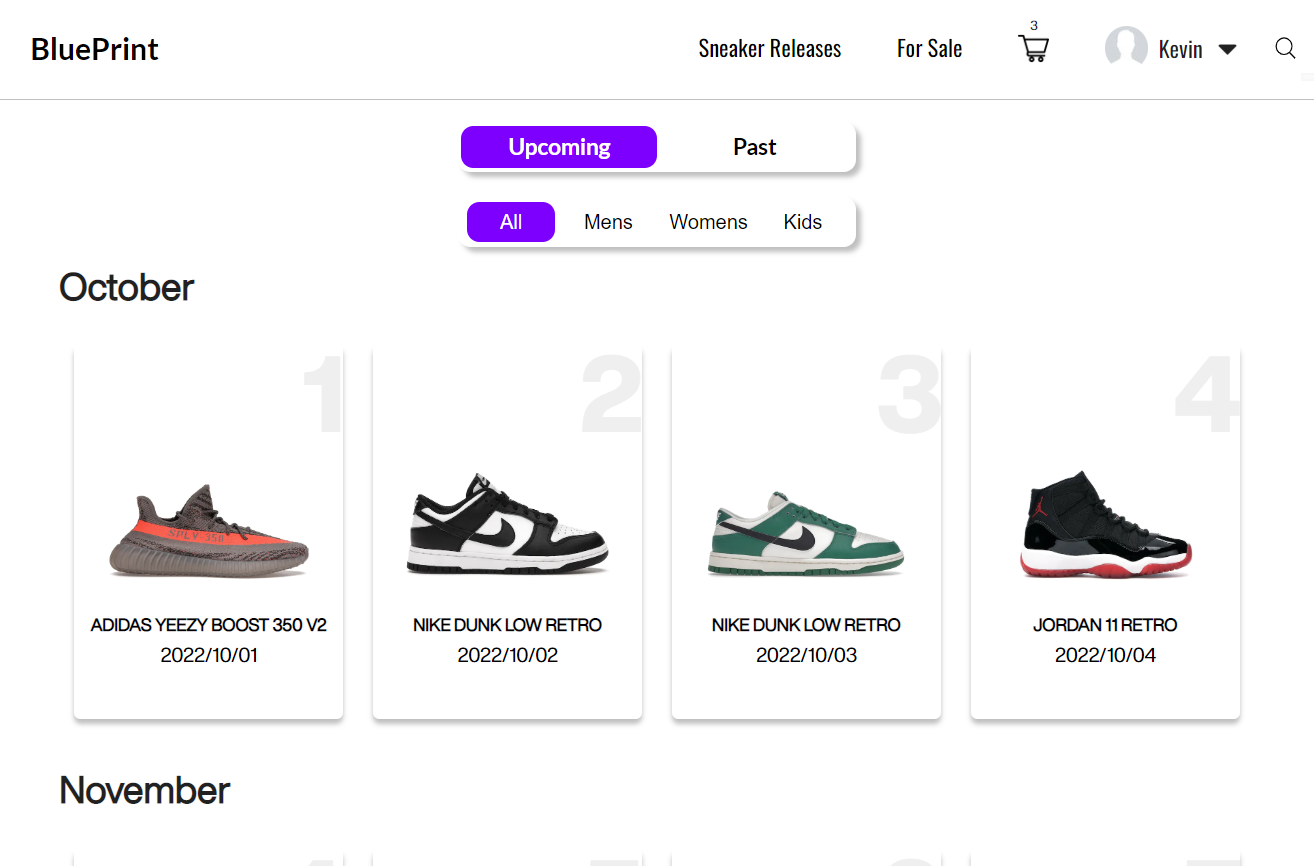1314x866 pixels.
Task: Expand the Kevin account dropdown arrow
Action: (x=1227, y=50)
